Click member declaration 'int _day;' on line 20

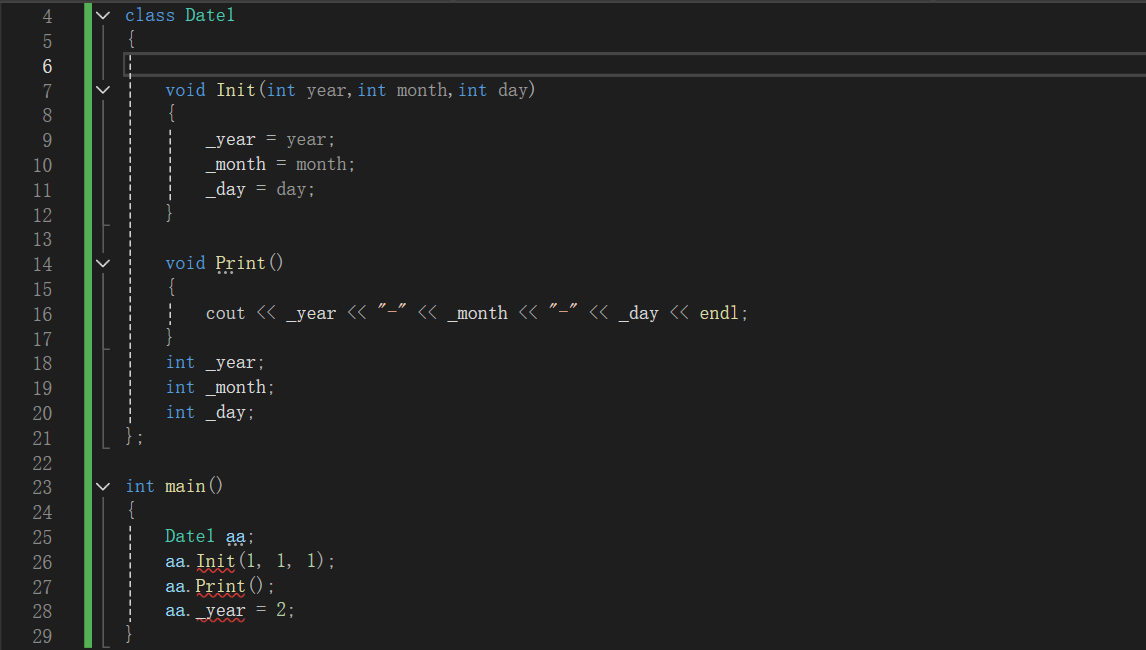210,412
